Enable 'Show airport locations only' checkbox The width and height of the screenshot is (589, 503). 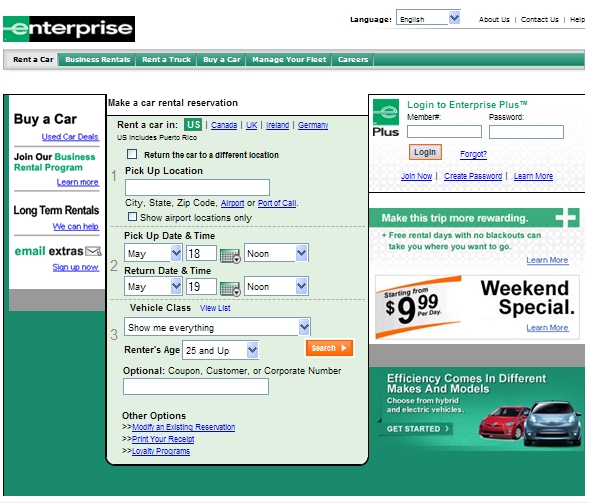[132, 217]
